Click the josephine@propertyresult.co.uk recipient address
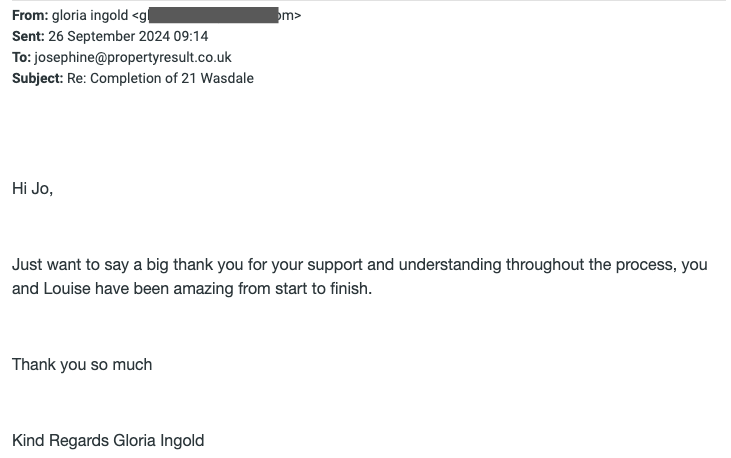The image size is (731, 458). (133, 57)
